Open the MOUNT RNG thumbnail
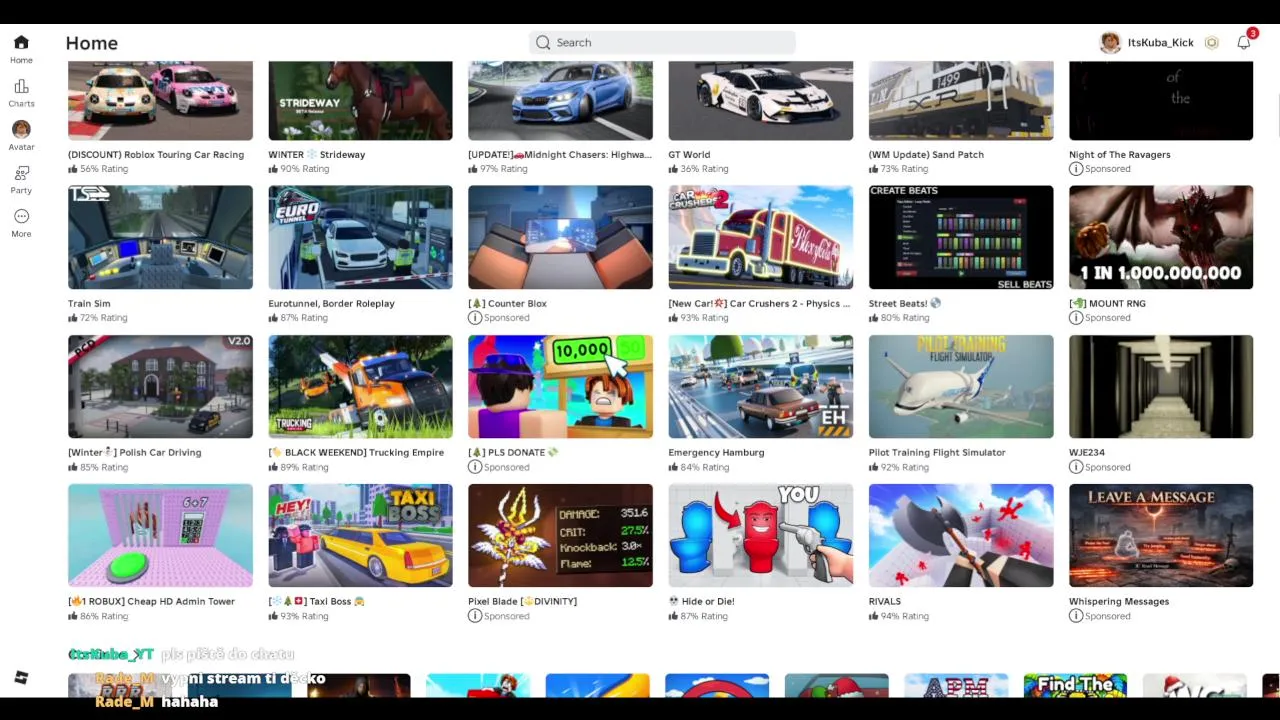 point(1161,237)
